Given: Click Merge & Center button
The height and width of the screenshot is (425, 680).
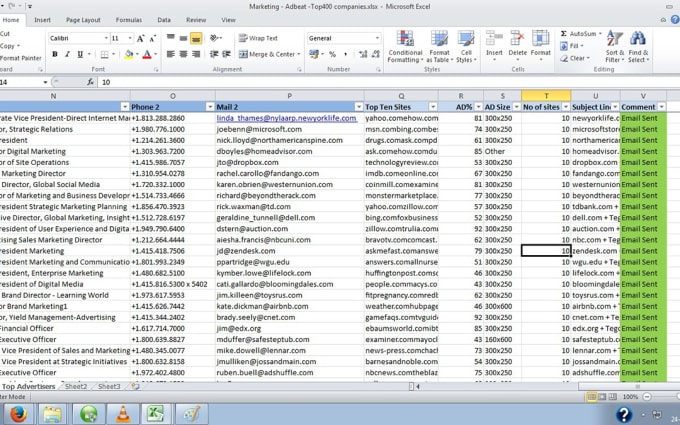Looking at the screenshot, I should click(267, 54).
